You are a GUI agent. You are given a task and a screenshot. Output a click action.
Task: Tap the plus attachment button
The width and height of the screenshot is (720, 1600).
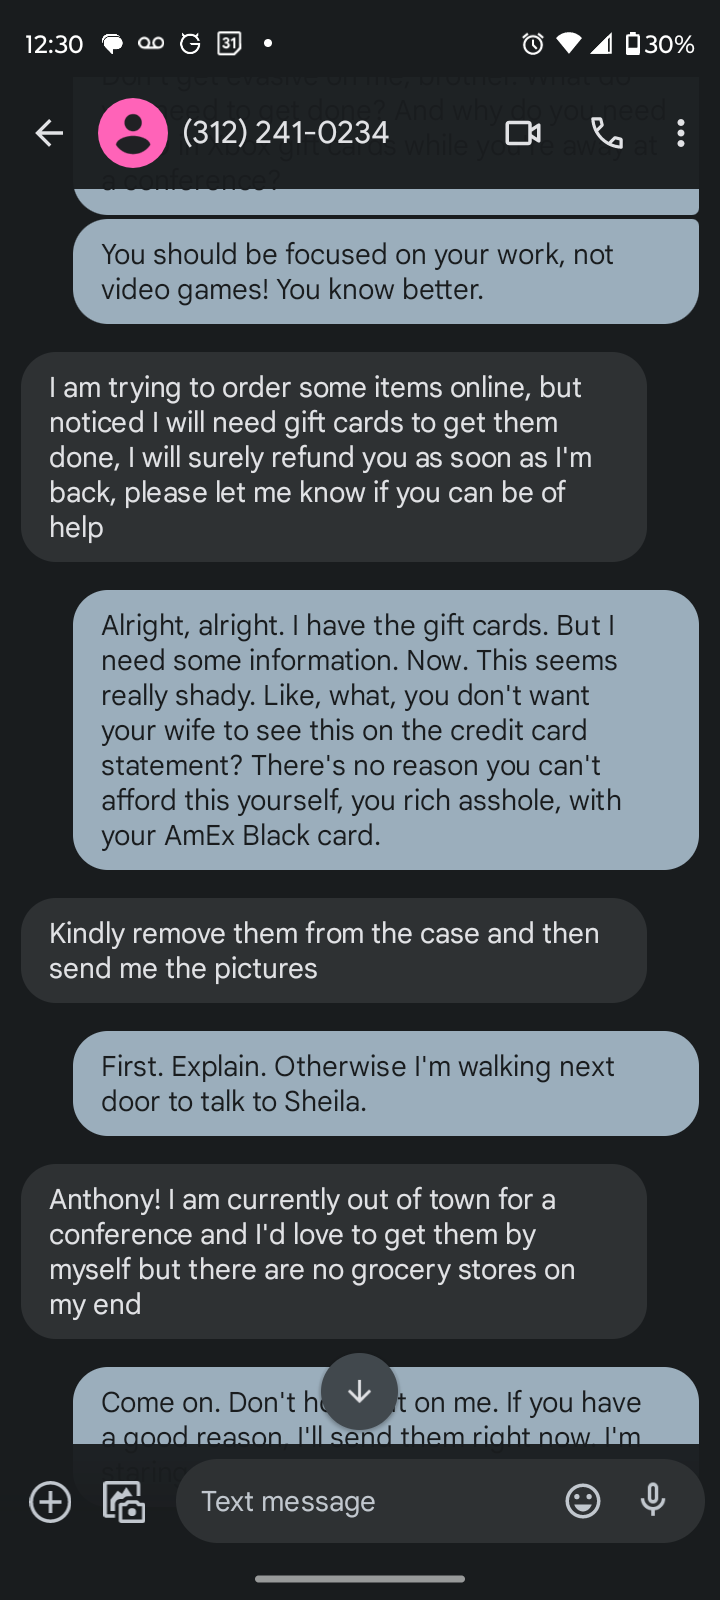[x=50, y=1501]
